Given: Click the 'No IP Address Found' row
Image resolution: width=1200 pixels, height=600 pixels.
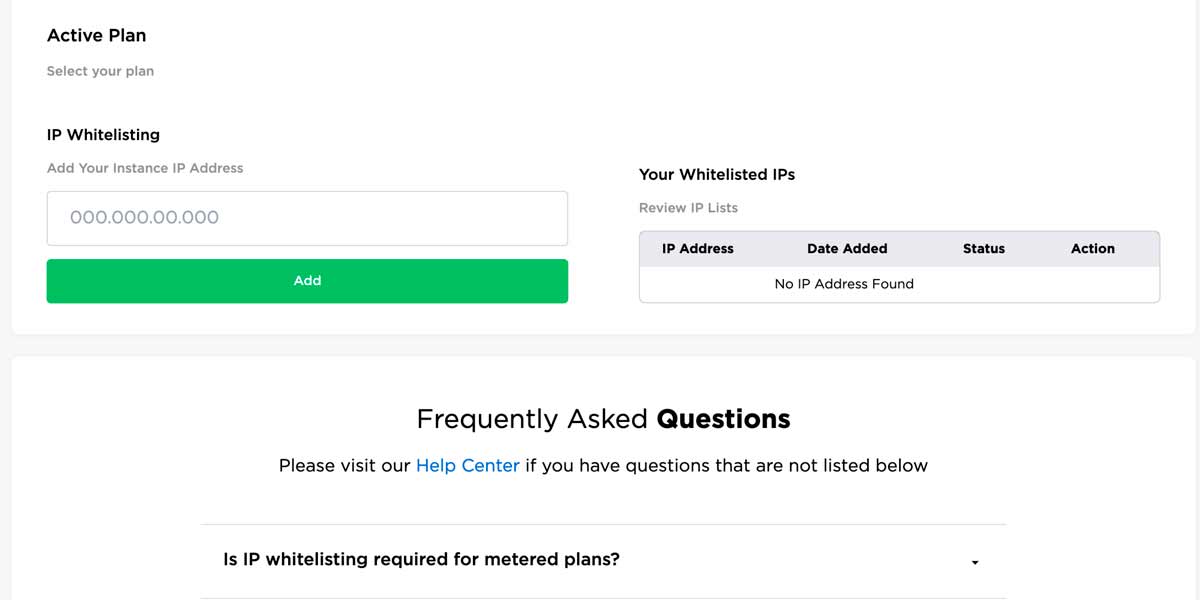Looking at the screenshot, I should pyautogui.click(x=844, y=284).
